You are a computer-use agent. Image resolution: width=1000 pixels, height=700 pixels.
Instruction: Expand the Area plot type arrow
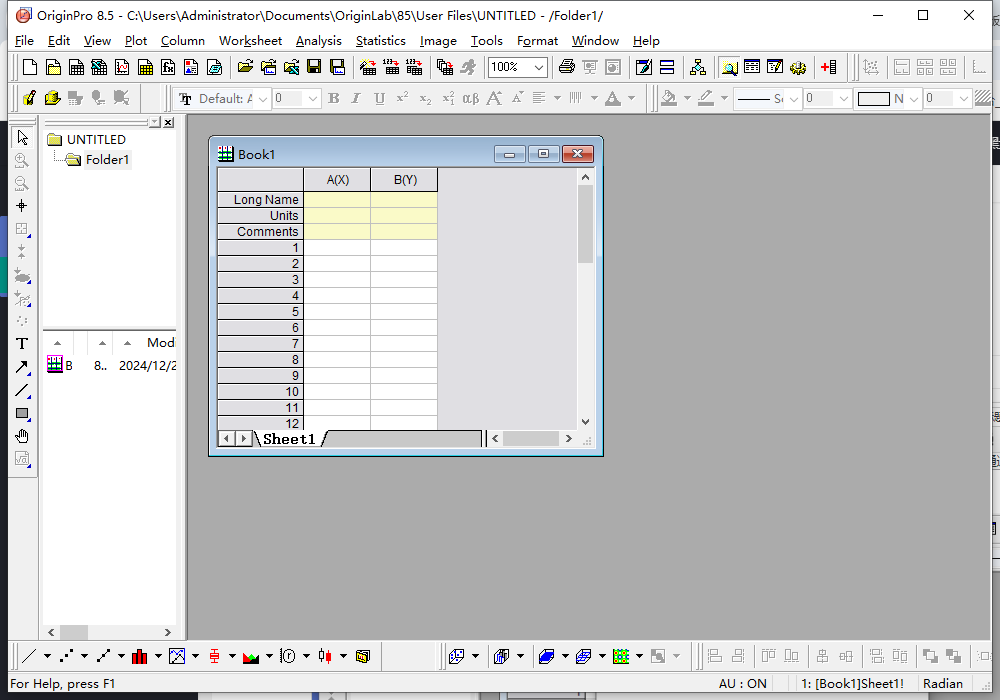[269, 656]
